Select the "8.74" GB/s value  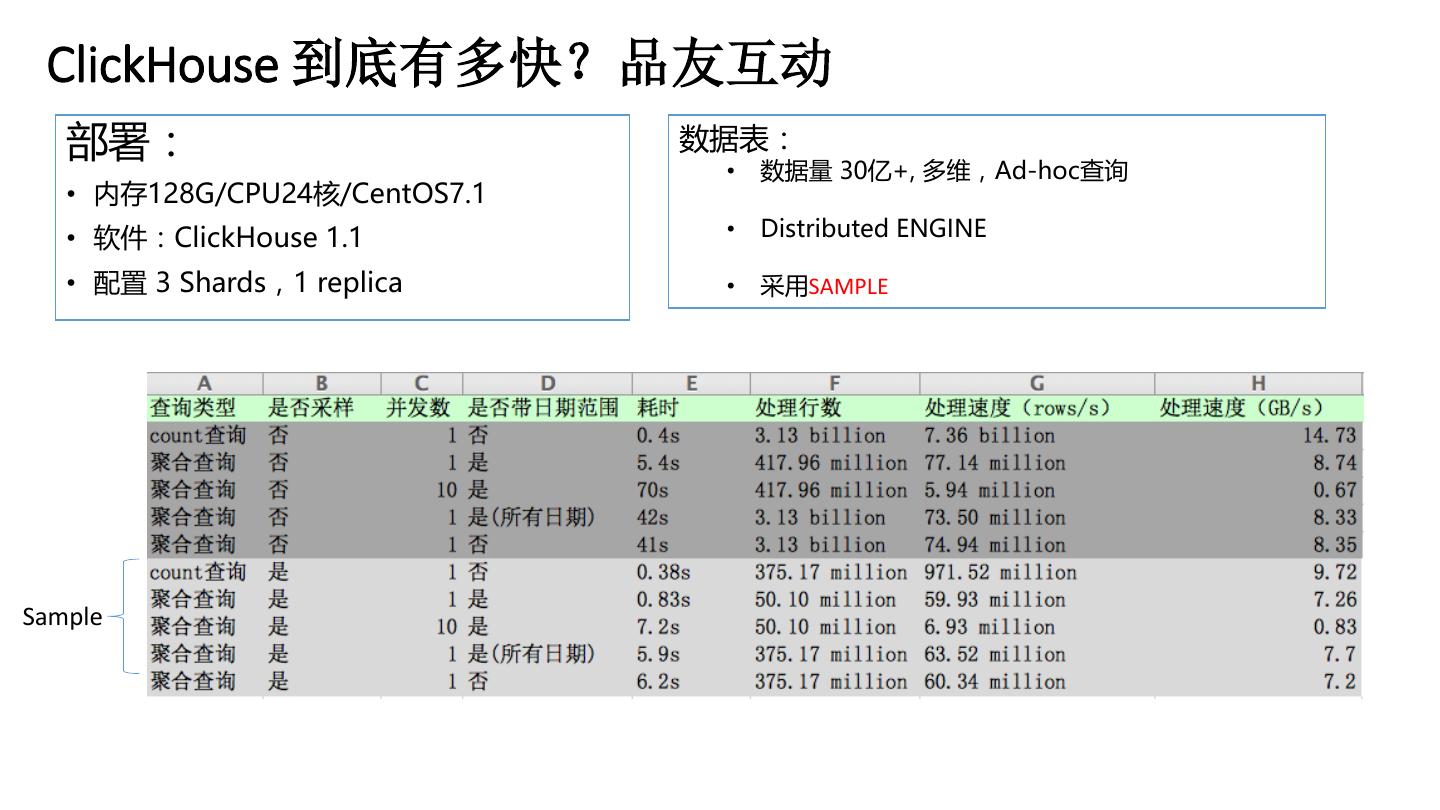coord(1335,463)
